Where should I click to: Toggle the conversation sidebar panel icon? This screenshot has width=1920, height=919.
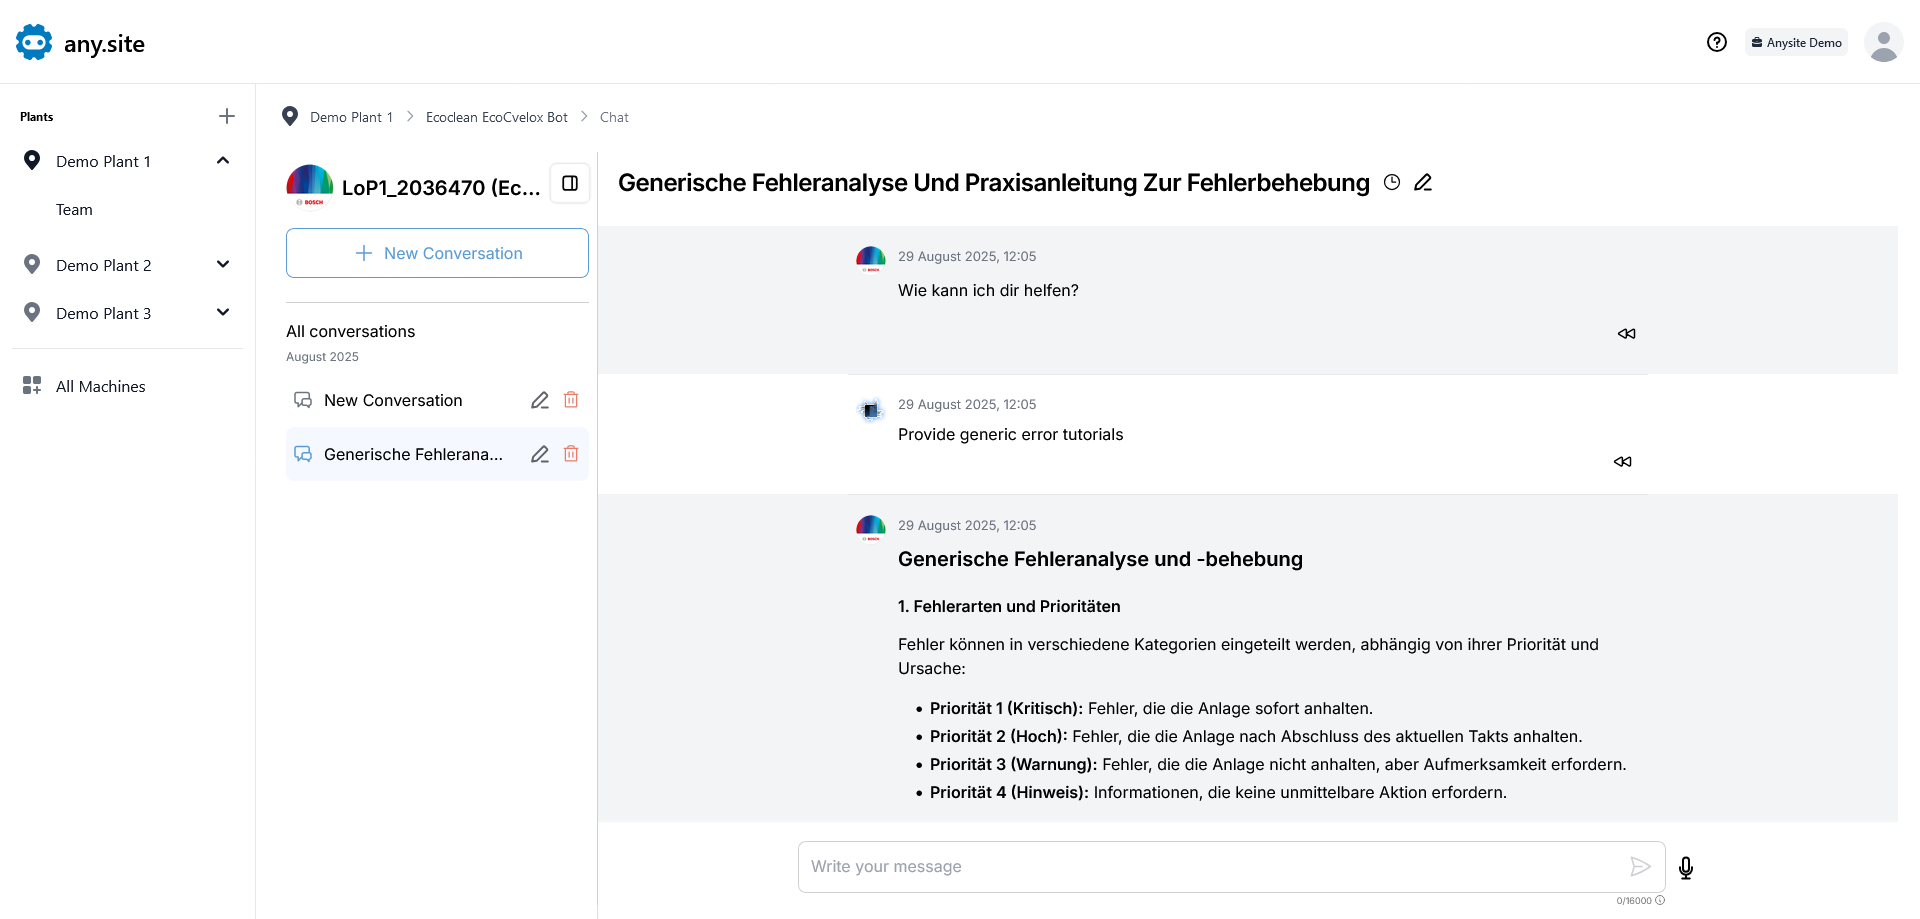coord(570,183)
